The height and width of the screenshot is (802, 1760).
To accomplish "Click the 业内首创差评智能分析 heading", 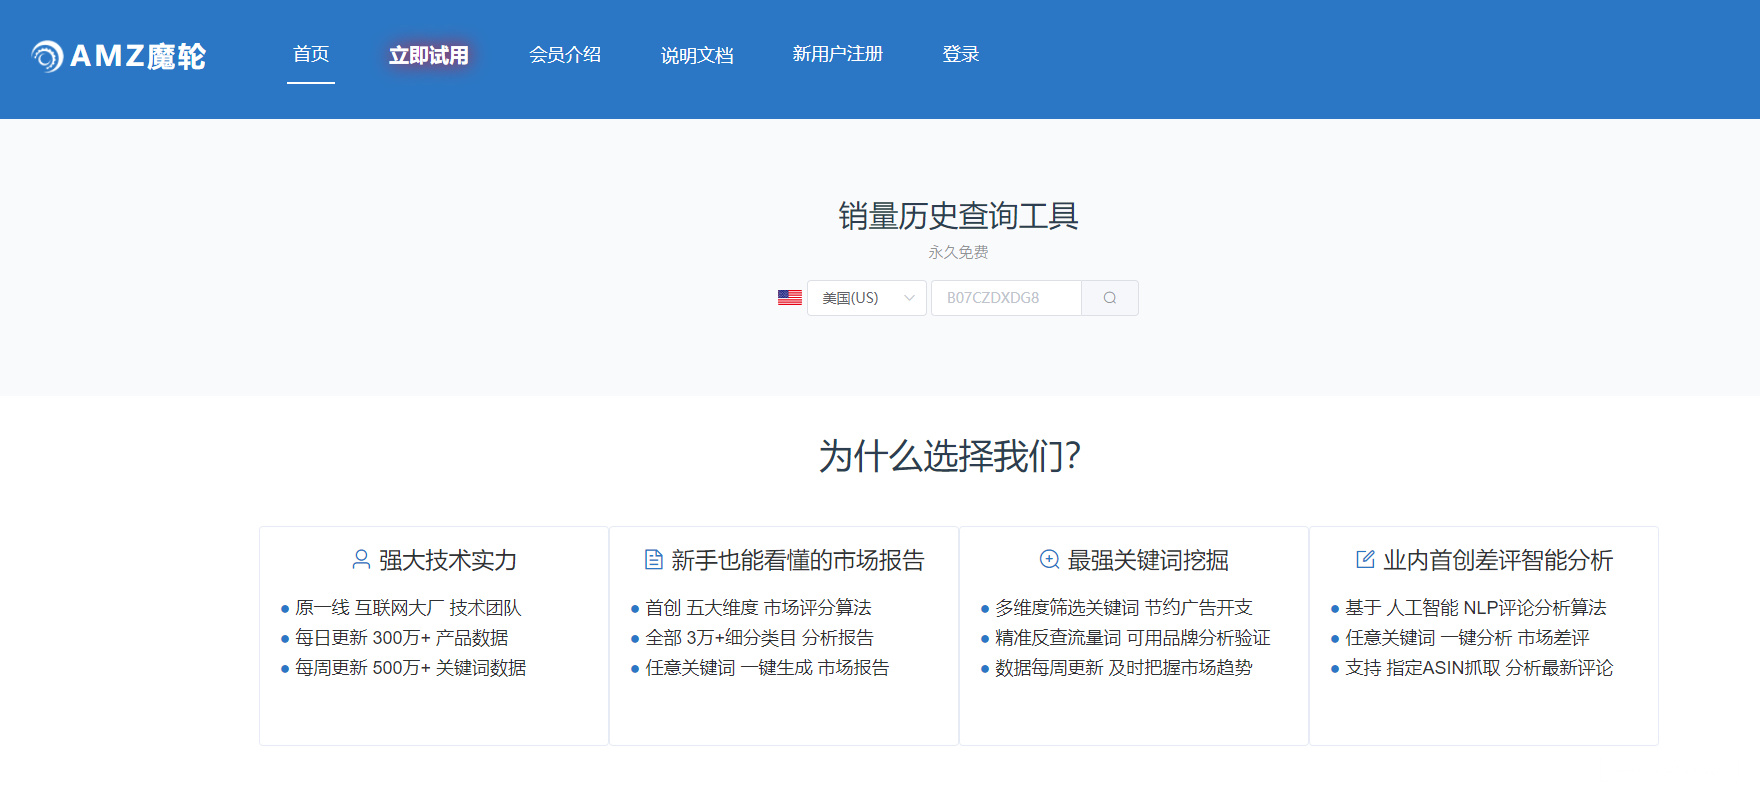I will point(1498,560).
